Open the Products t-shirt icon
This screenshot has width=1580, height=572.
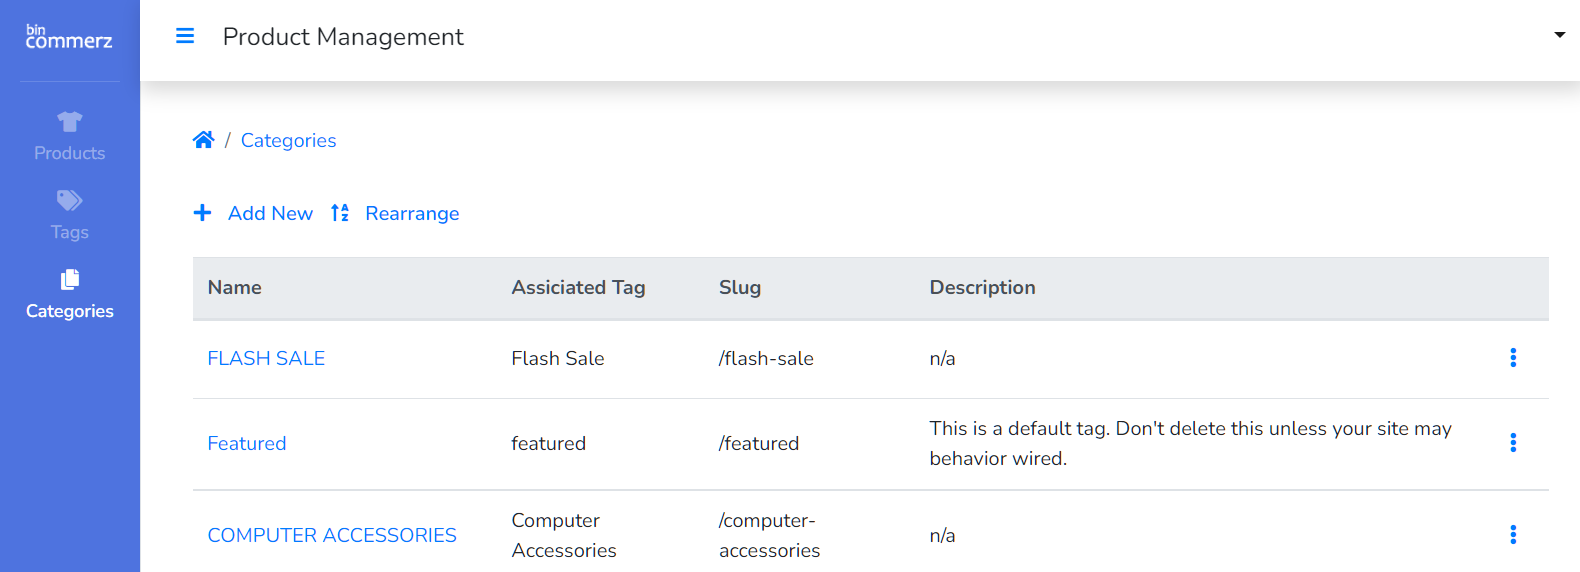click(x=69, y=122)
